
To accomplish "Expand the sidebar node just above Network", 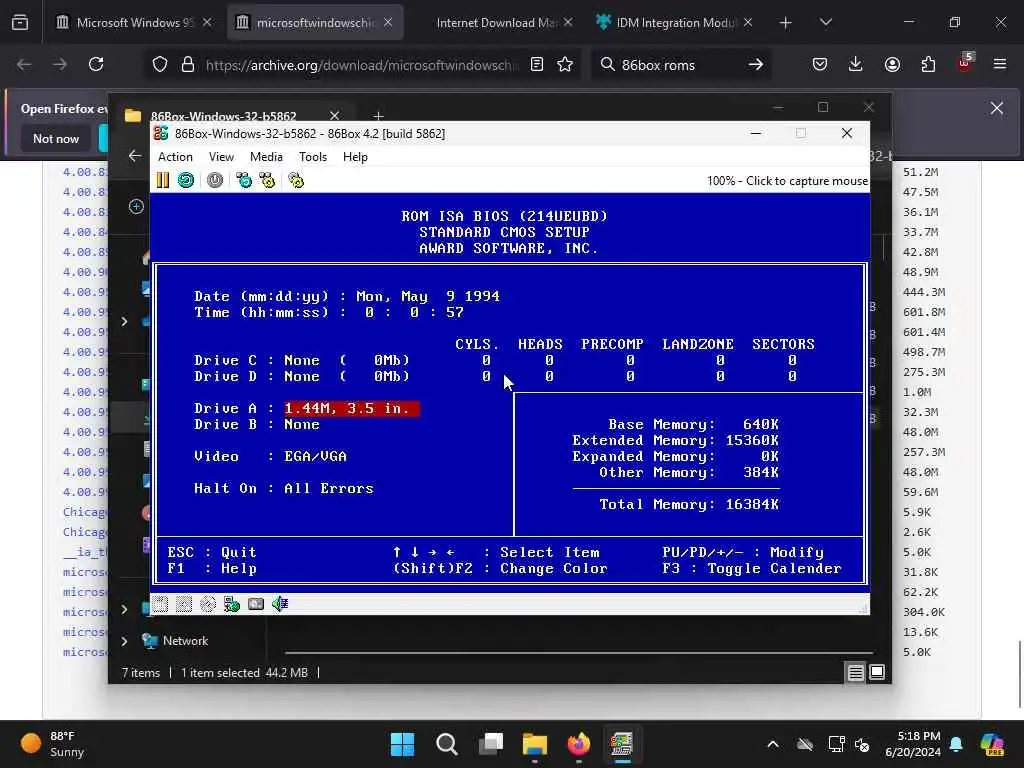I will click(124, 609).
